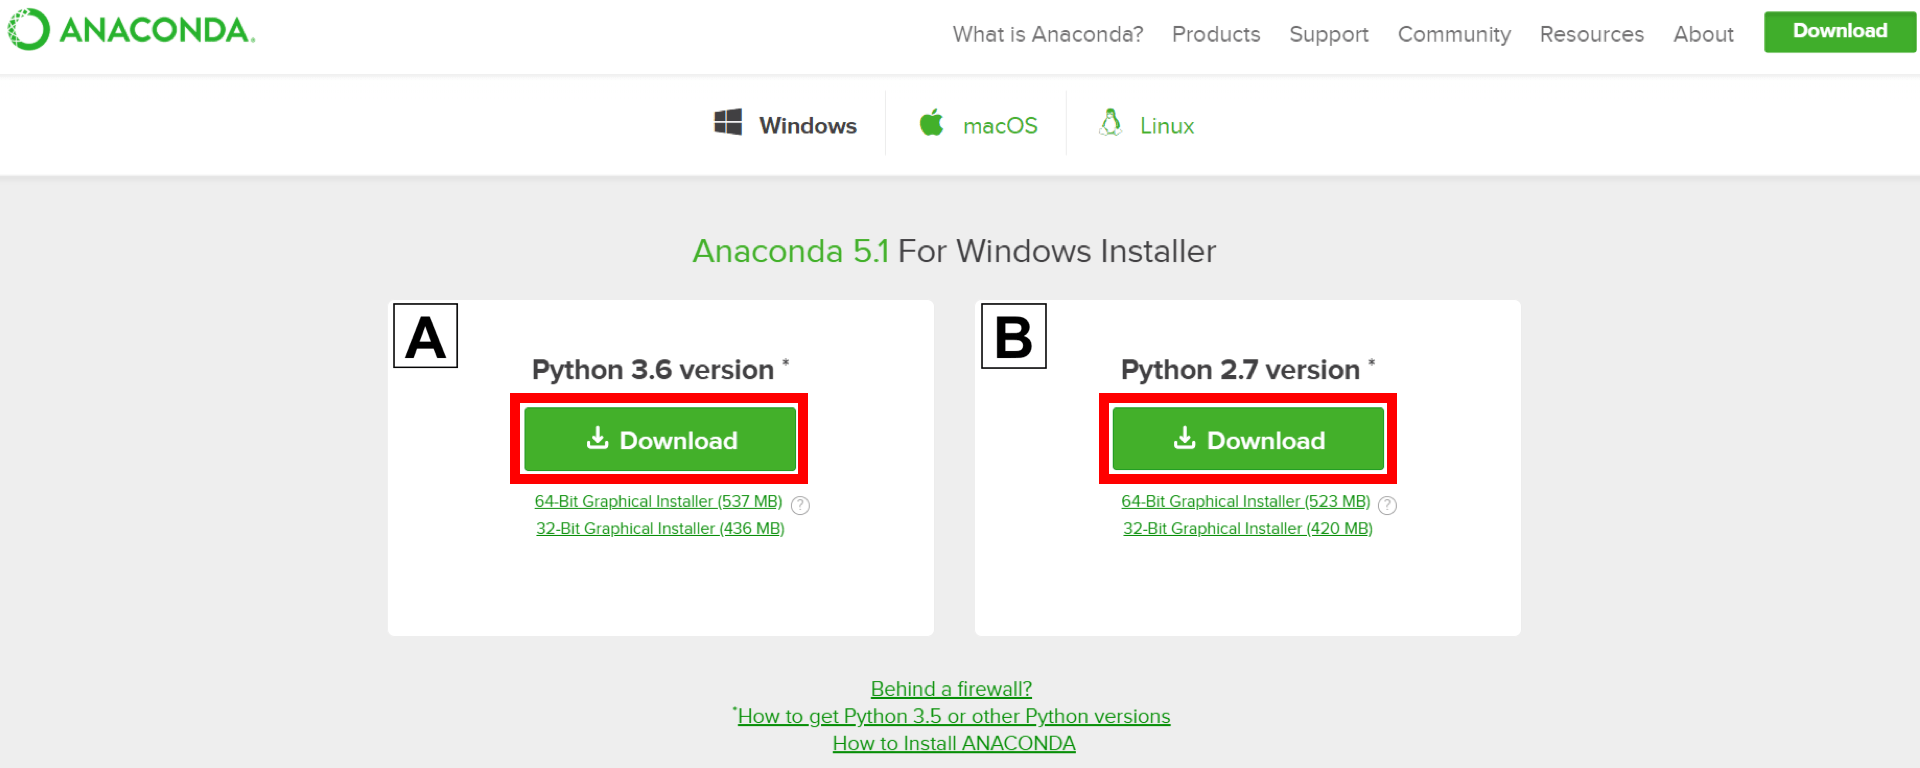Image resolution: width=1920 pixels, height=768 pixels.
Task: Open the 32-Bit Graphical Installer for Python 2.7
Action: pos(1246,528)
